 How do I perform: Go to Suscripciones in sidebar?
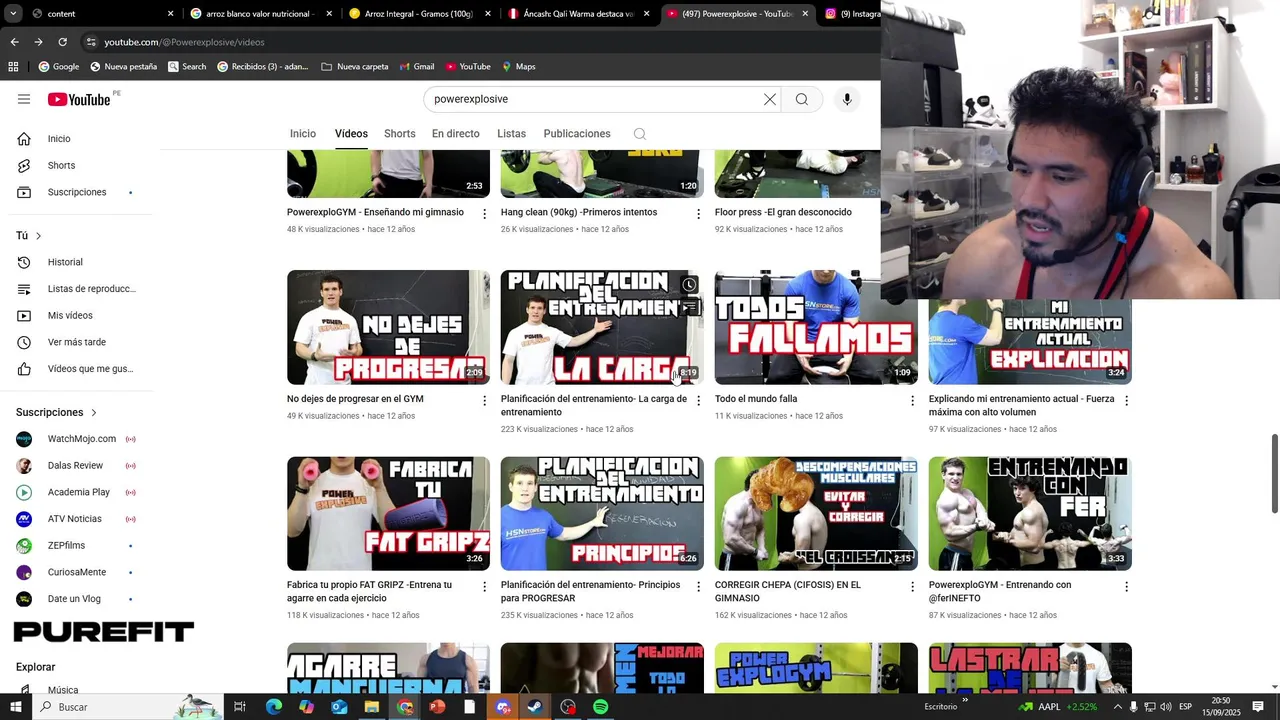76,192
